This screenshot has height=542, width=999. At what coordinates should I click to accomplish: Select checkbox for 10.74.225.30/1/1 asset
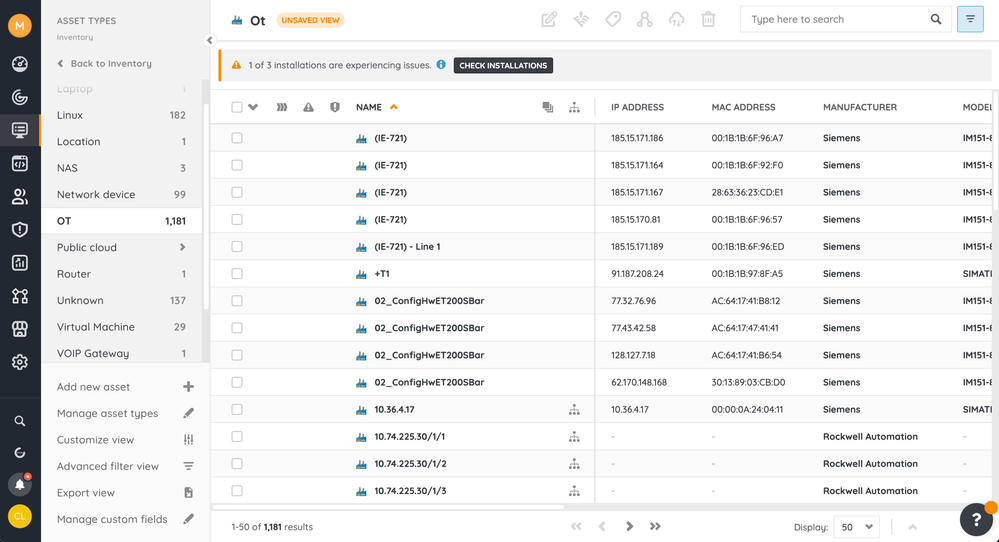(x=237, y=436)
